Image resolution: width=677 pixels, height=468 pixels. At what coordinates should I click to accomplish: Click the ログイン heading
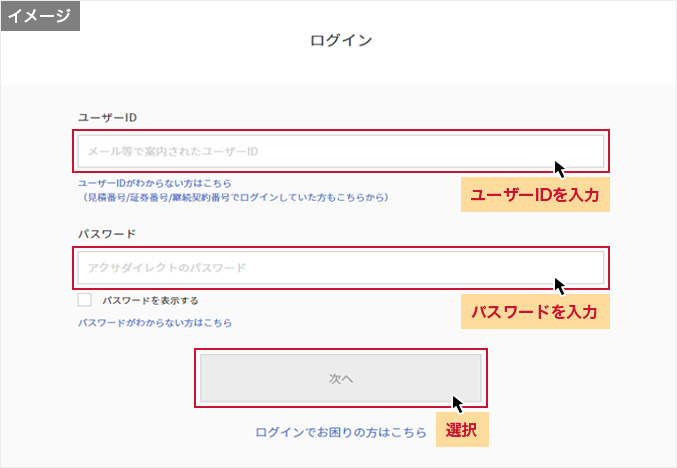(341, 41)
